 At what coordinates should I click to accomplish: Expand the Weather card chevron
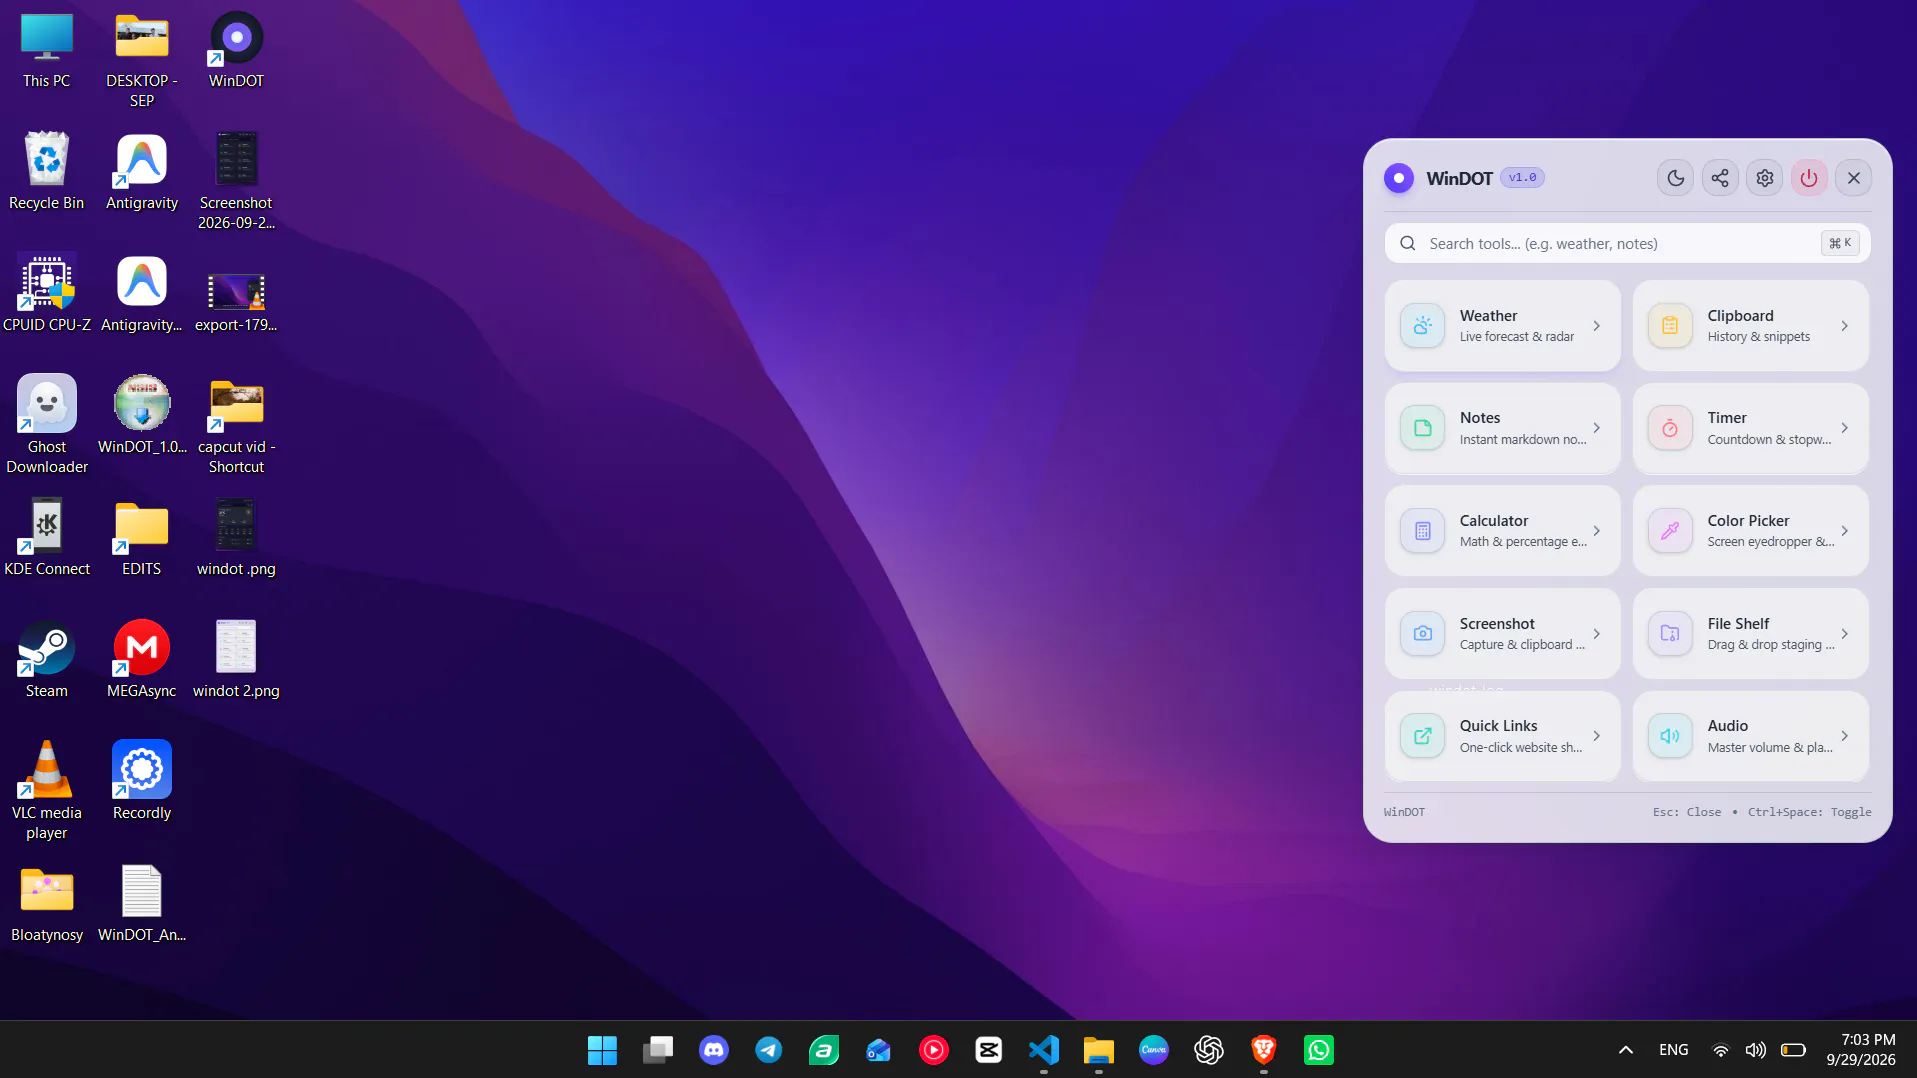pyautogui.click(x=1597, y=326)
